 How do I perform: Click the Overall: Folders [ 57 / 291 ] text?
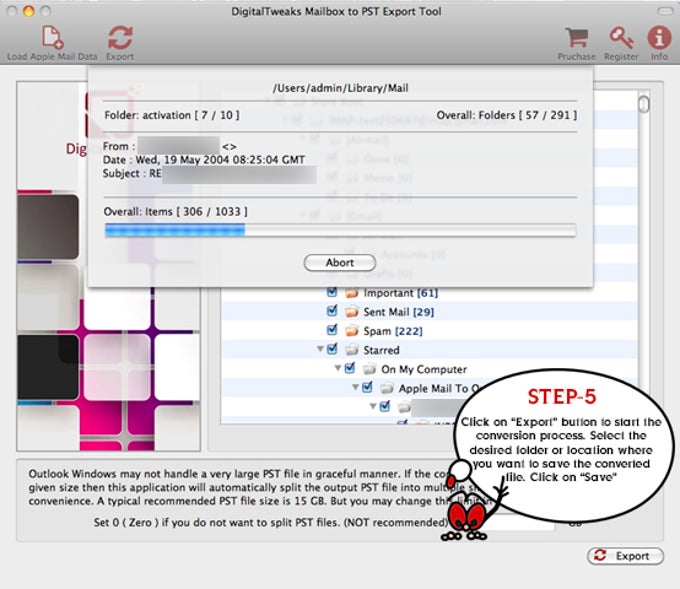[507, 115]
